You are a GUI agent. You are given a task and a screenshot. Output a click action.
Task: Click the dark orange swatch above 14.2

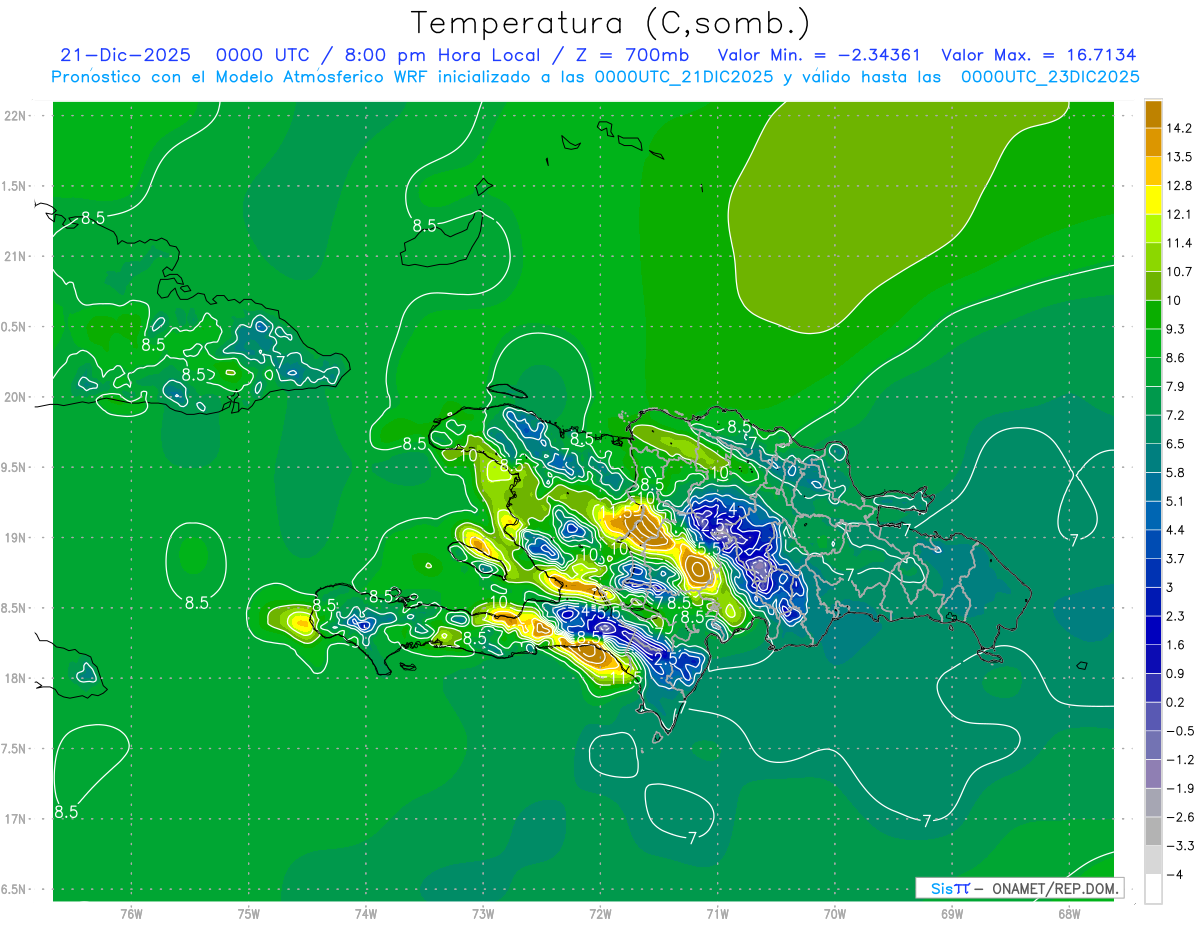pyautogui.click(x=1153, y=114)
